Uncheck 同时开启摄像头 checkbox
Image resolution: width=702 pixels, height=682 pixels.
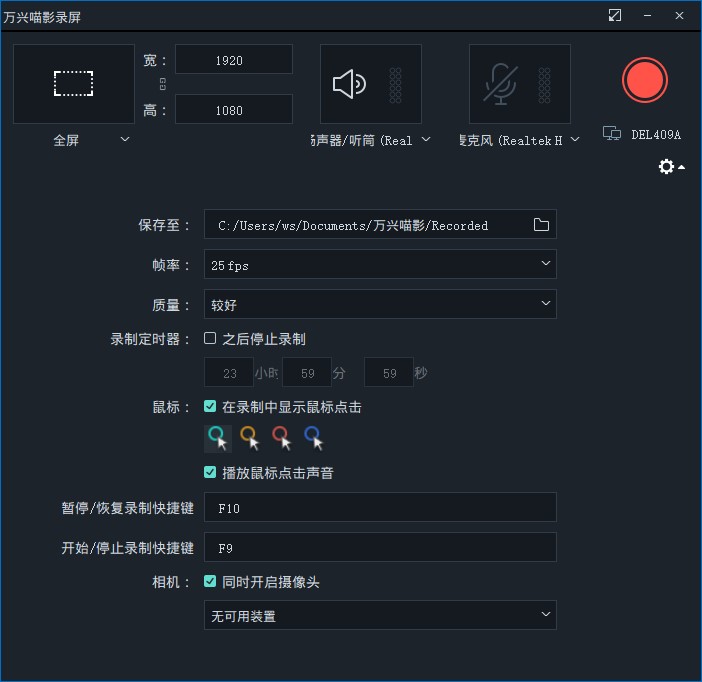click(x=210, y=581)
